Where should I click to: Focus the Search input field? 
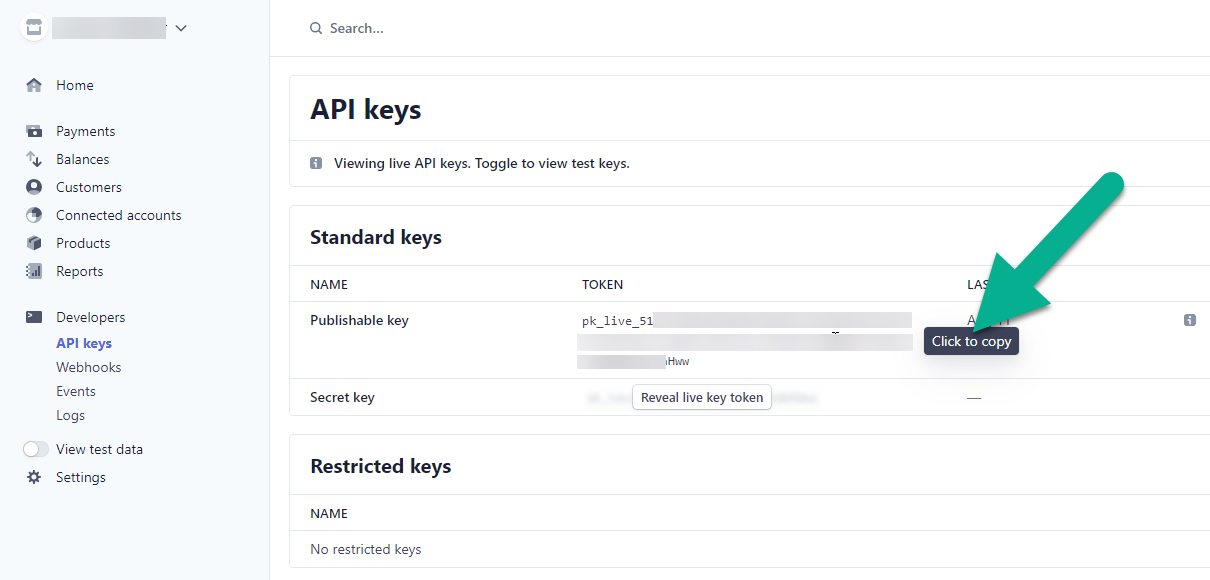pos(357,28)
